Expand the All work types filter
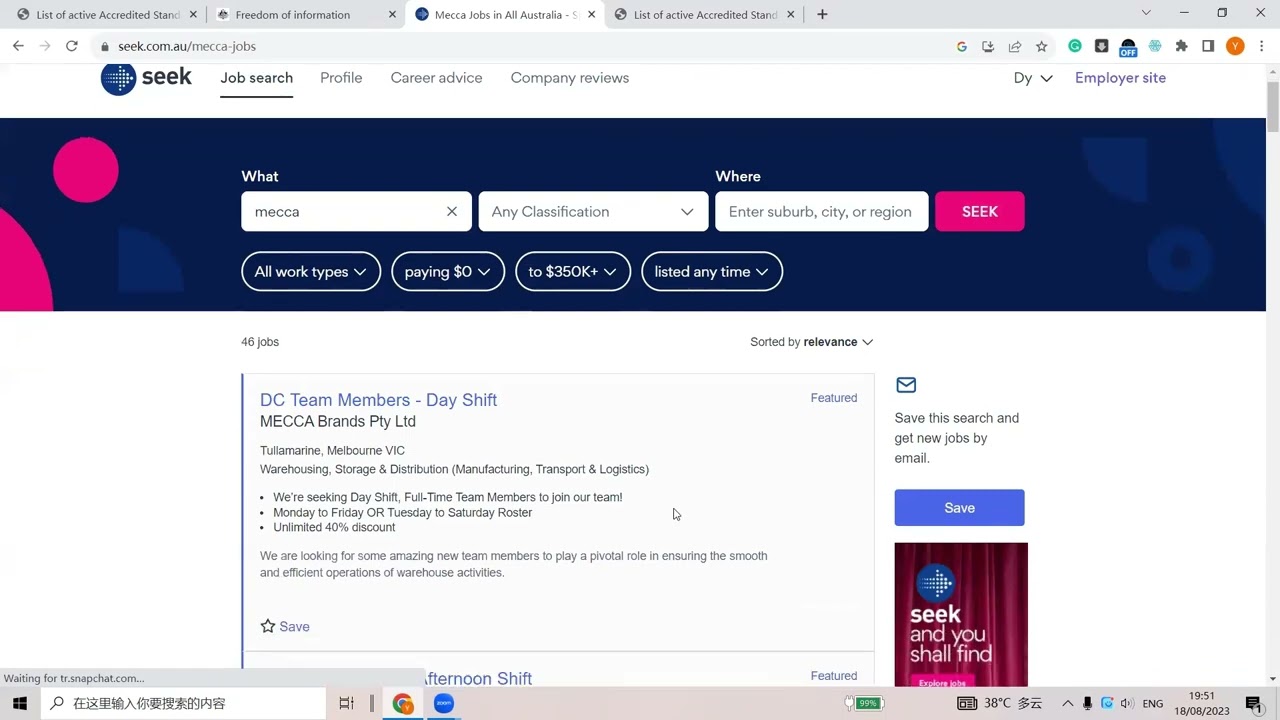The image size is (1280, 720). tap(311, 272)
